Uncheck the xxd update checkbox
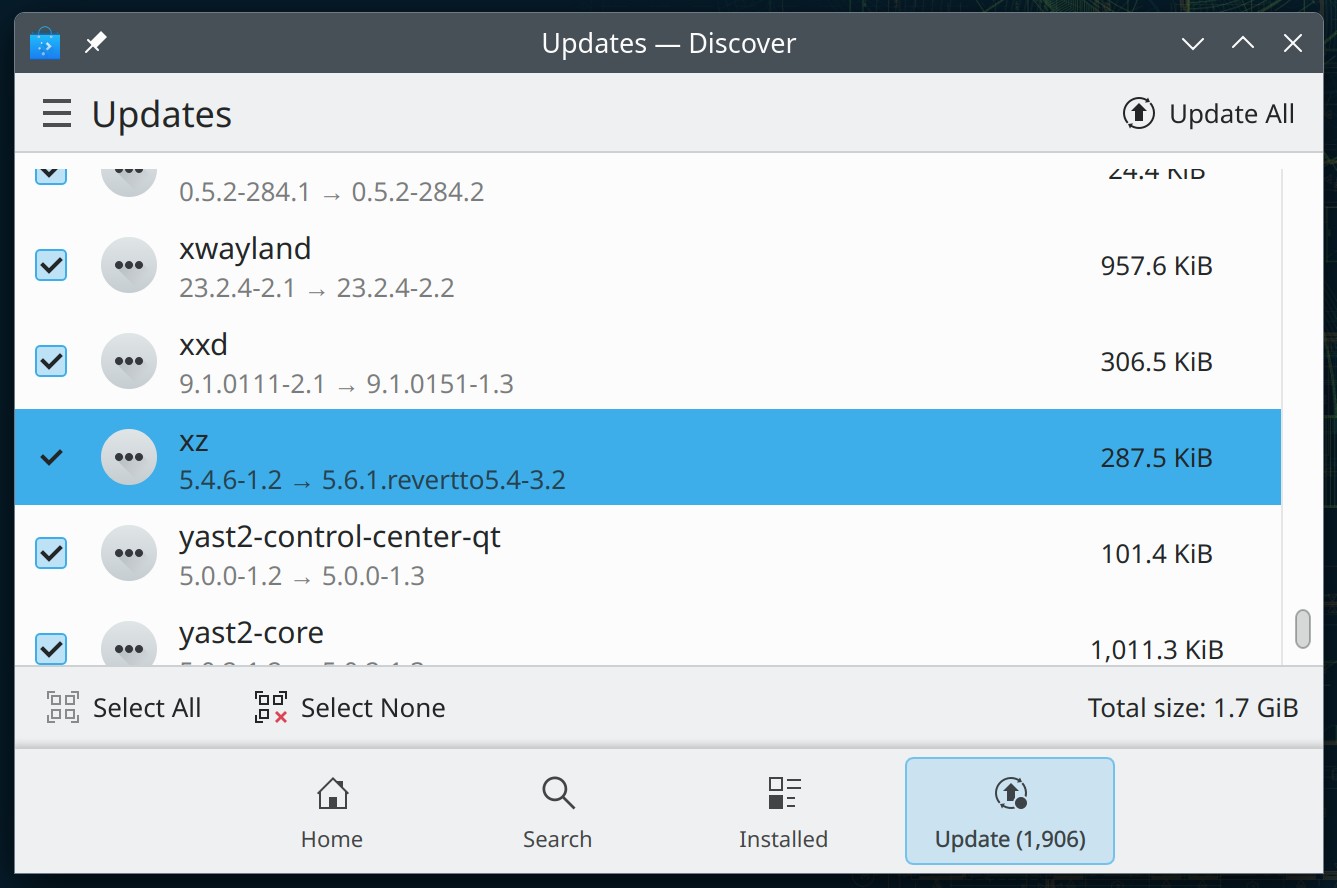The height and width of the screenshot is (888, 1337). (51, 361)
